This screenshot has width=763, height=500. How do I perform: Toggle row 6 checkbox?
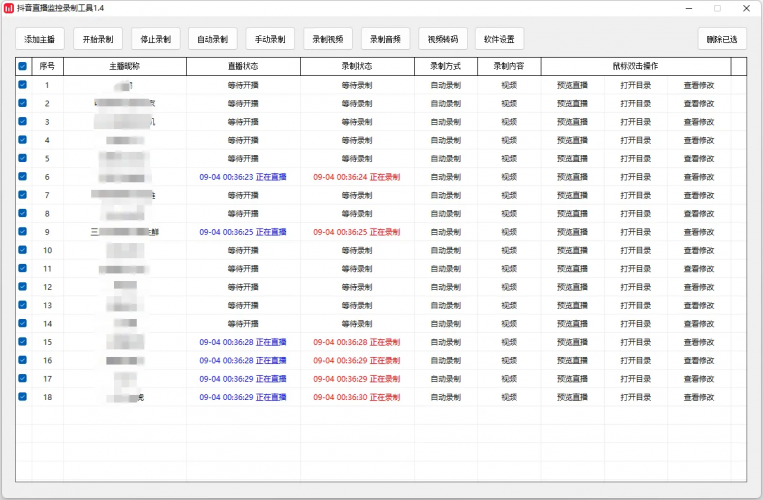pos(22,177)
